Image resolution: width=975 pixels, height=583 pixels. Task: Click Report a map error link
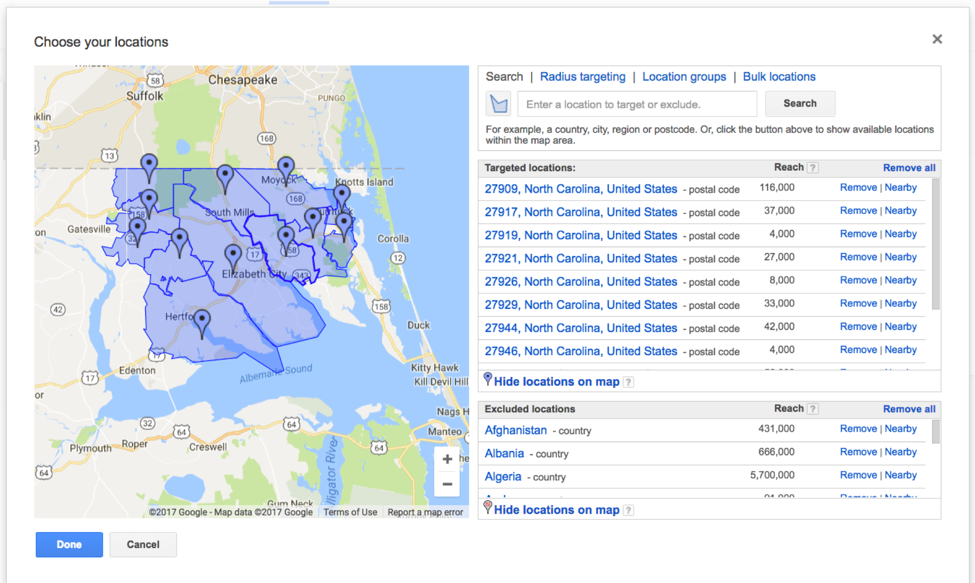[425, 512]
